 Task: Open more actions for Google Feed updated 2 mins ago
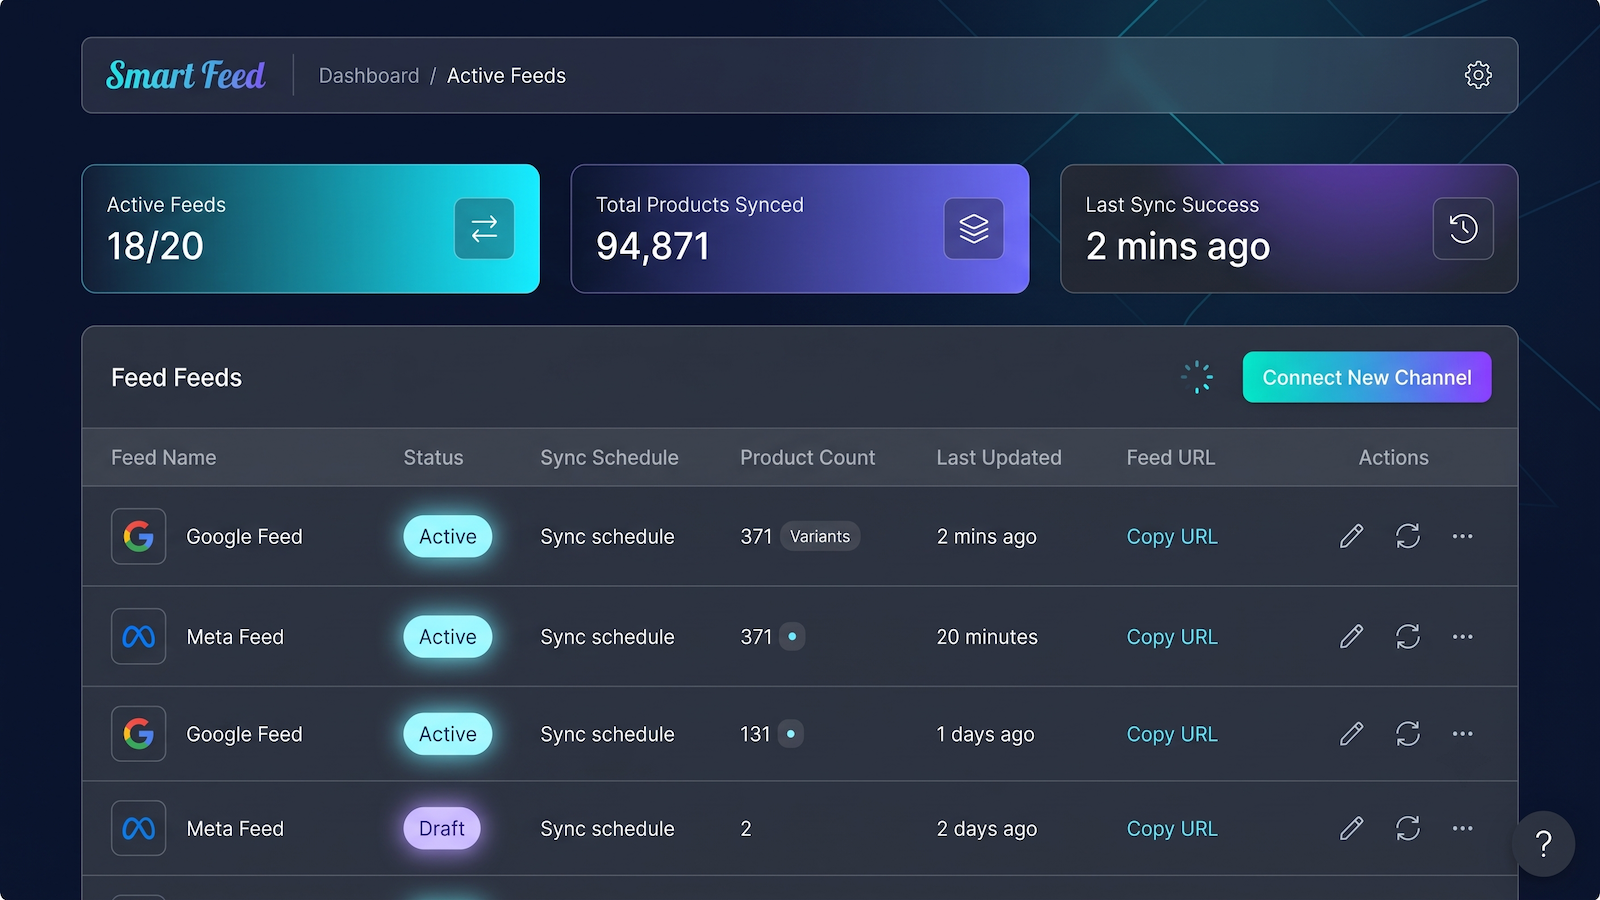click(x=1463, y=537)
